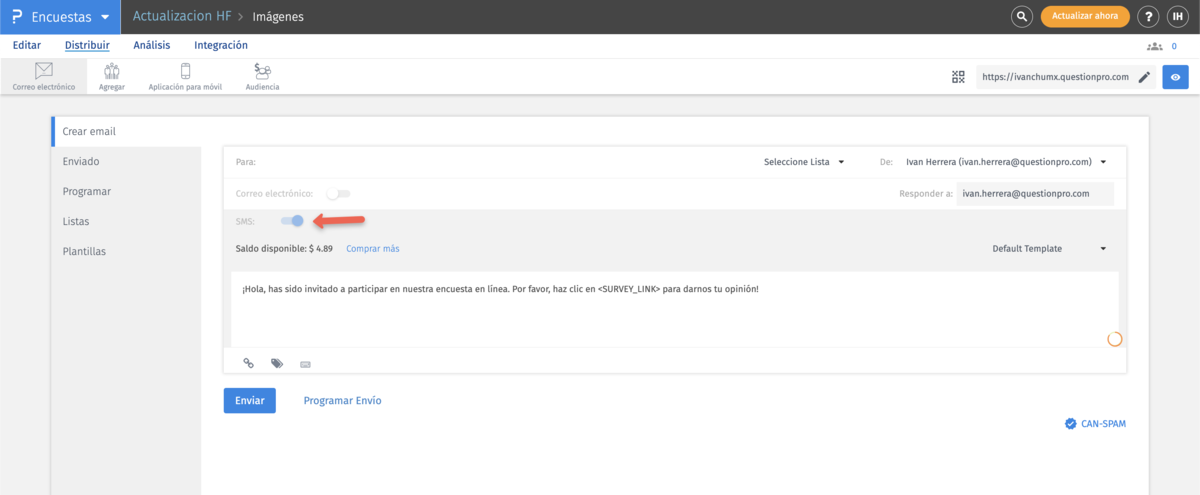Click the Comprar más link
The width and height of the screenshot is (1200, 495).
[372, 249]
